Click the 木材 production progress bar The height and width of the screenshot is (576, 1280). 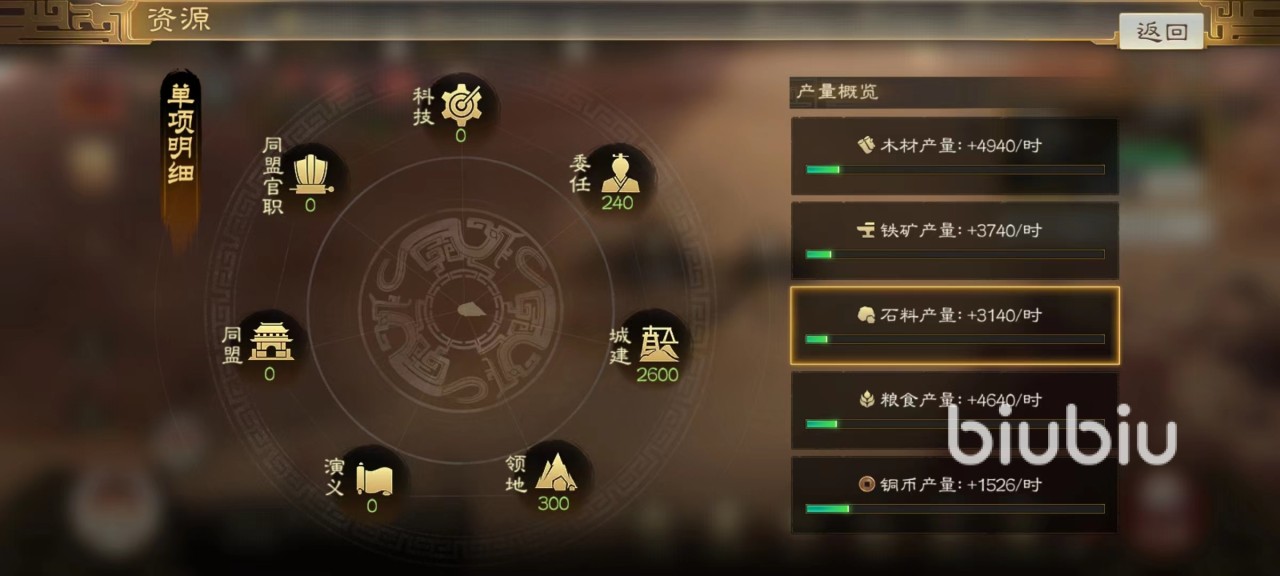click(955, 170)
